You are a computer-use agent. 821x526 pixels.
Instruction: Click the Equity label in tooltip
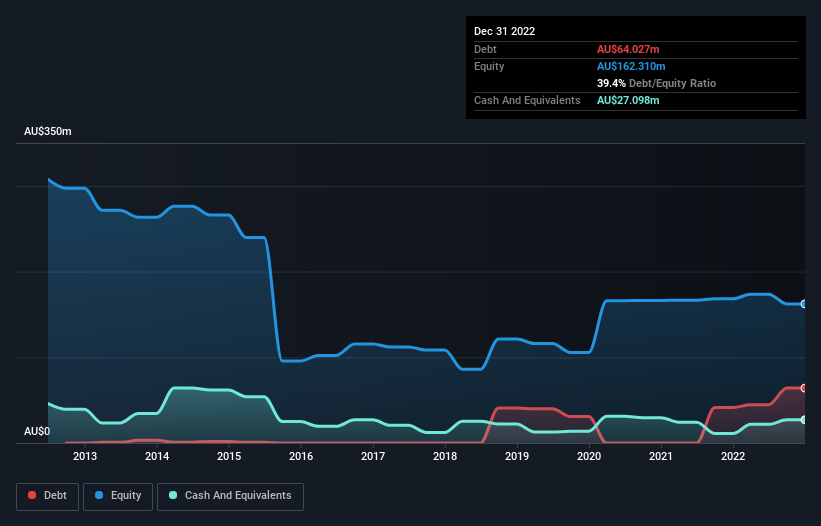coord(489,66)
